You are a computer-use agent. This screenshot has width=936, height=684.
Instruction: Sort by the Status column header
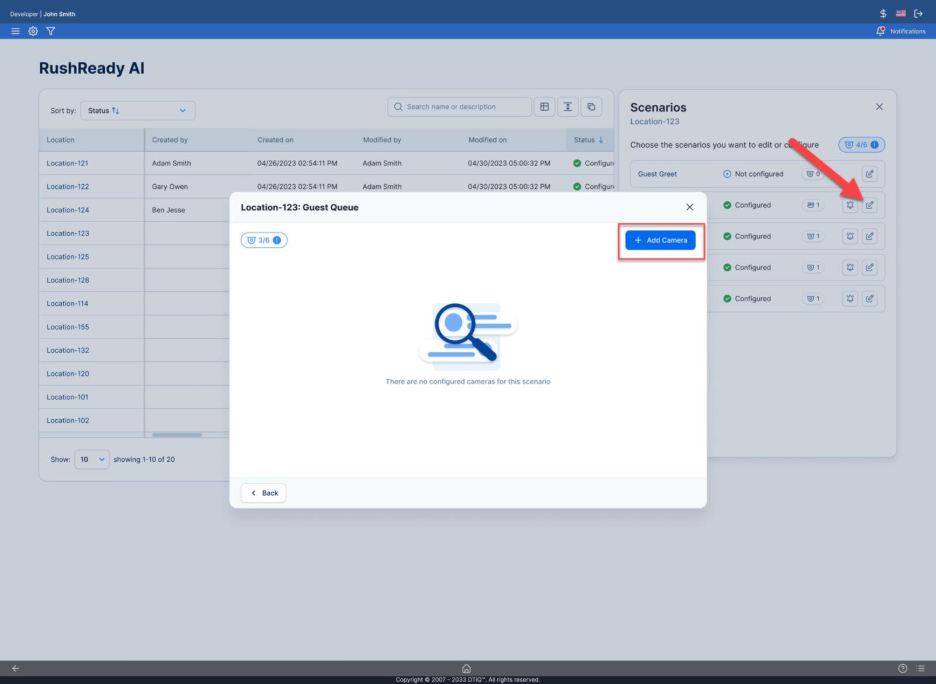coord(588,140)
